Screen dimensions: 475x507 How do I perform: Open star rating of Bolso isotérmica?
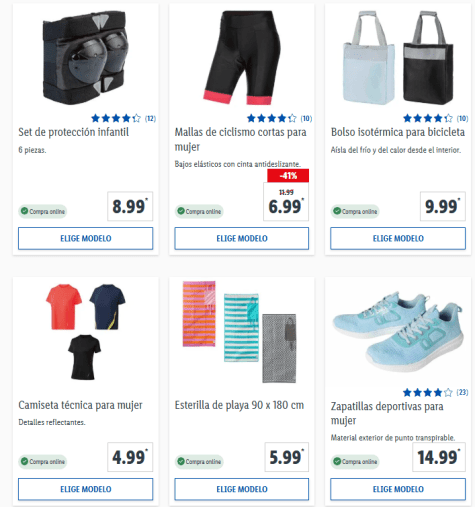(x=435, y=118)
